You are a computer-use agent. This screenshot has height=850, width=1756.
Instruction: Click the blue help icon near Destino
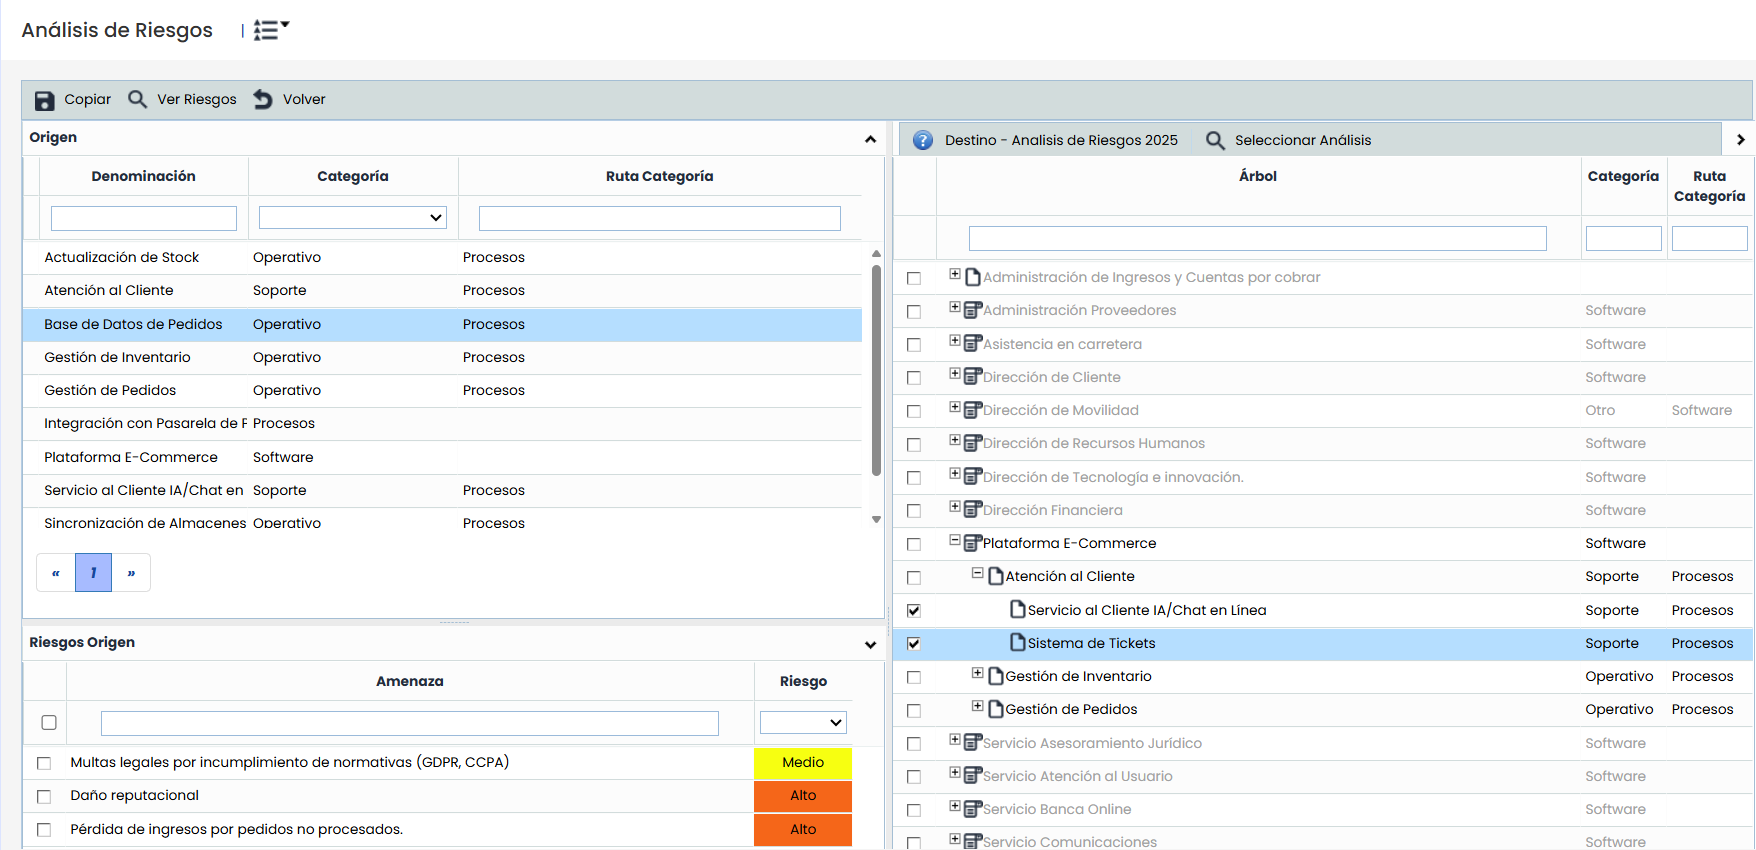923,140
